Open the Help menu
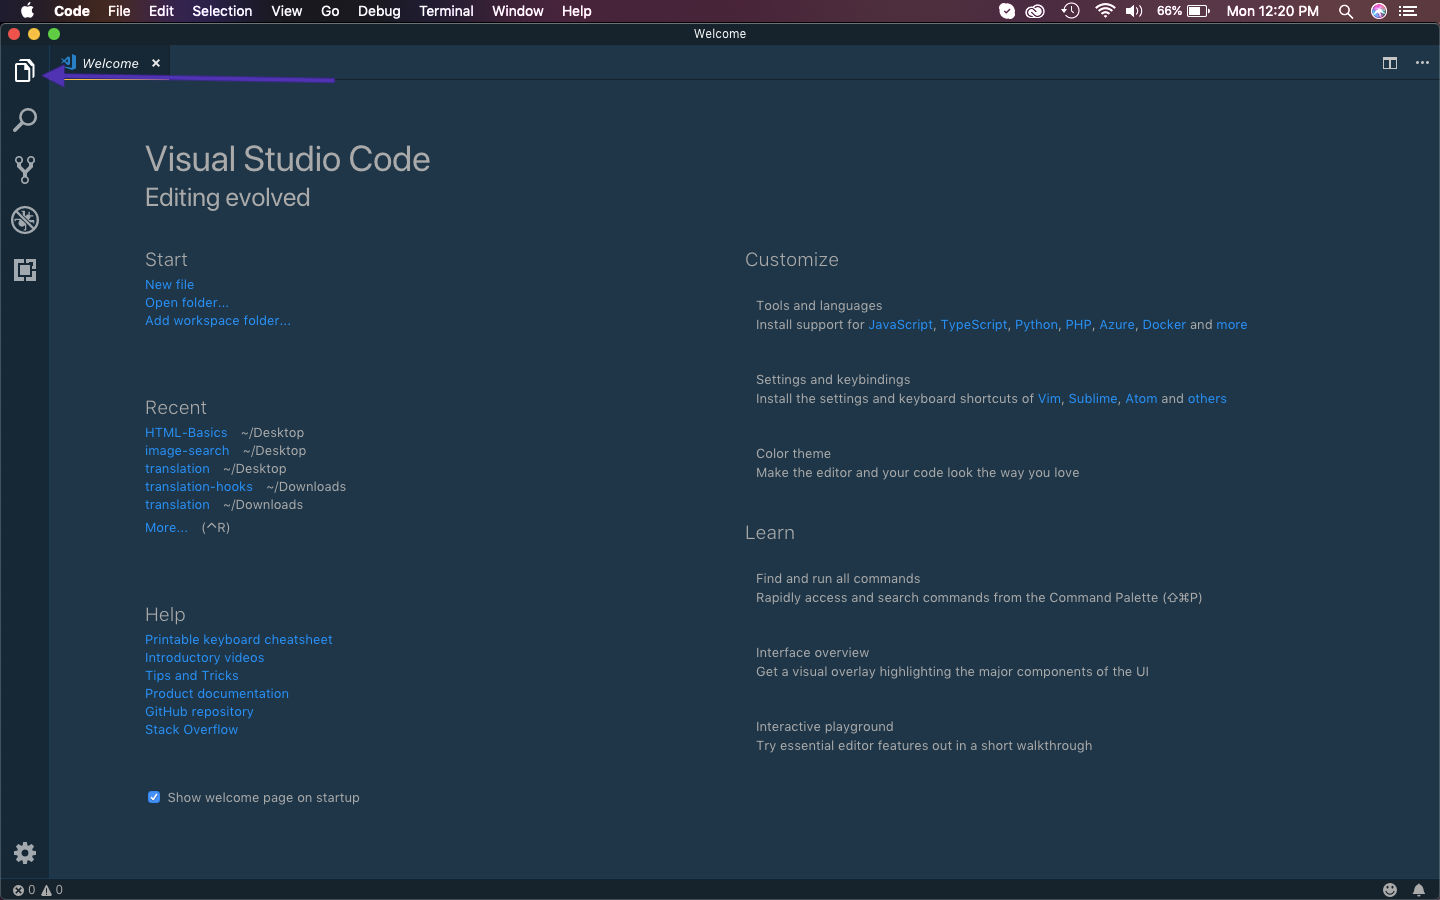Screen dimensions: 1440x900 tap(577, 11)
